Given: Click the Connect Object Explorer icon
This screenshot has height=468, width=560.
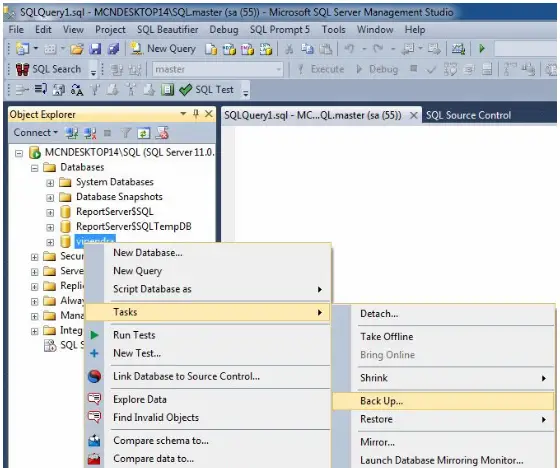Looking at the screenshot, I should point(72,133).
